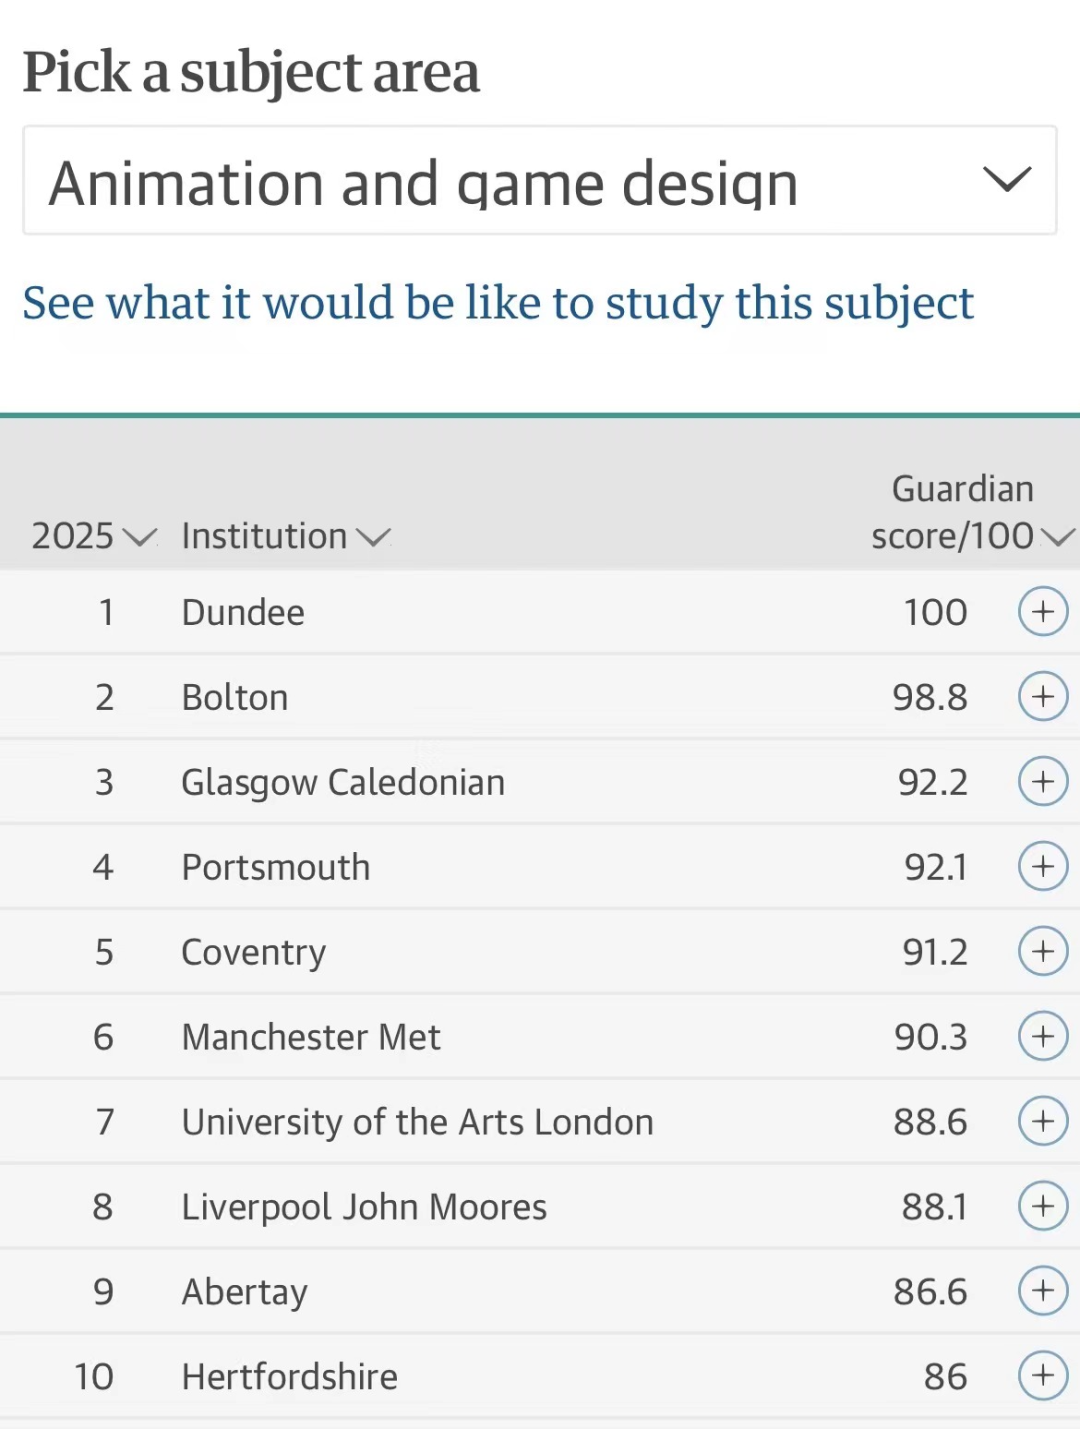Open 'See what it would be like to study this subject' link

pyautogui.click(x=498, y=303)
